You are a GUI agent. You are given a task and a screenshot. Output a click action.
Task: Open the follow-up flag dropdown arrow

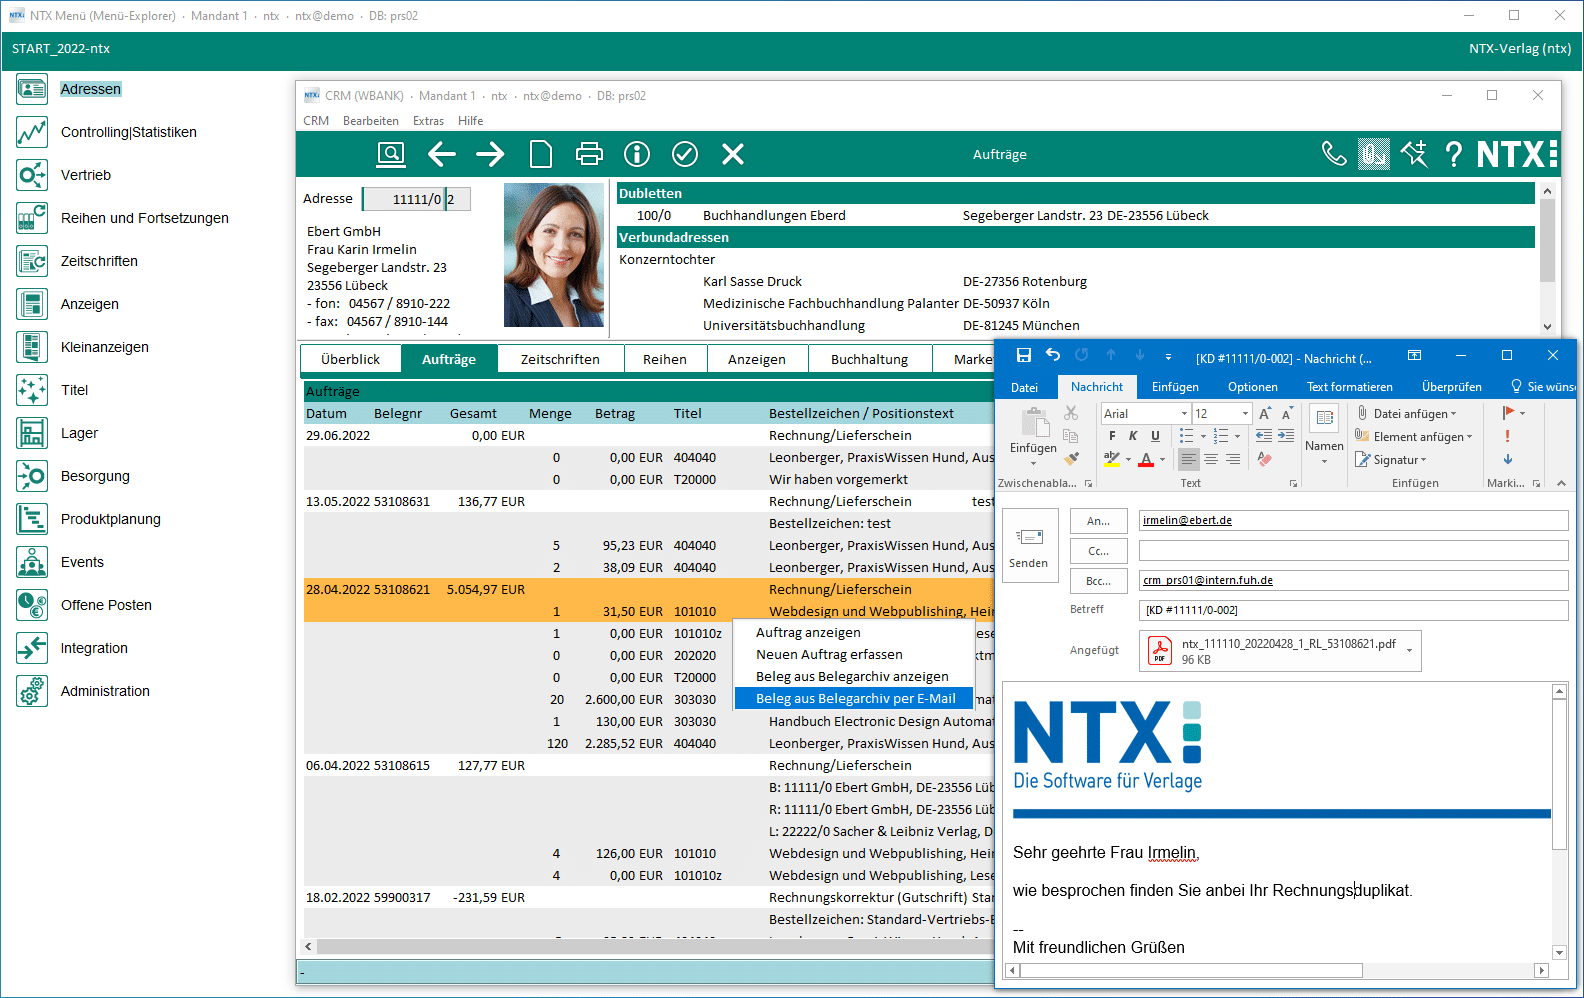click(1522, 413)
